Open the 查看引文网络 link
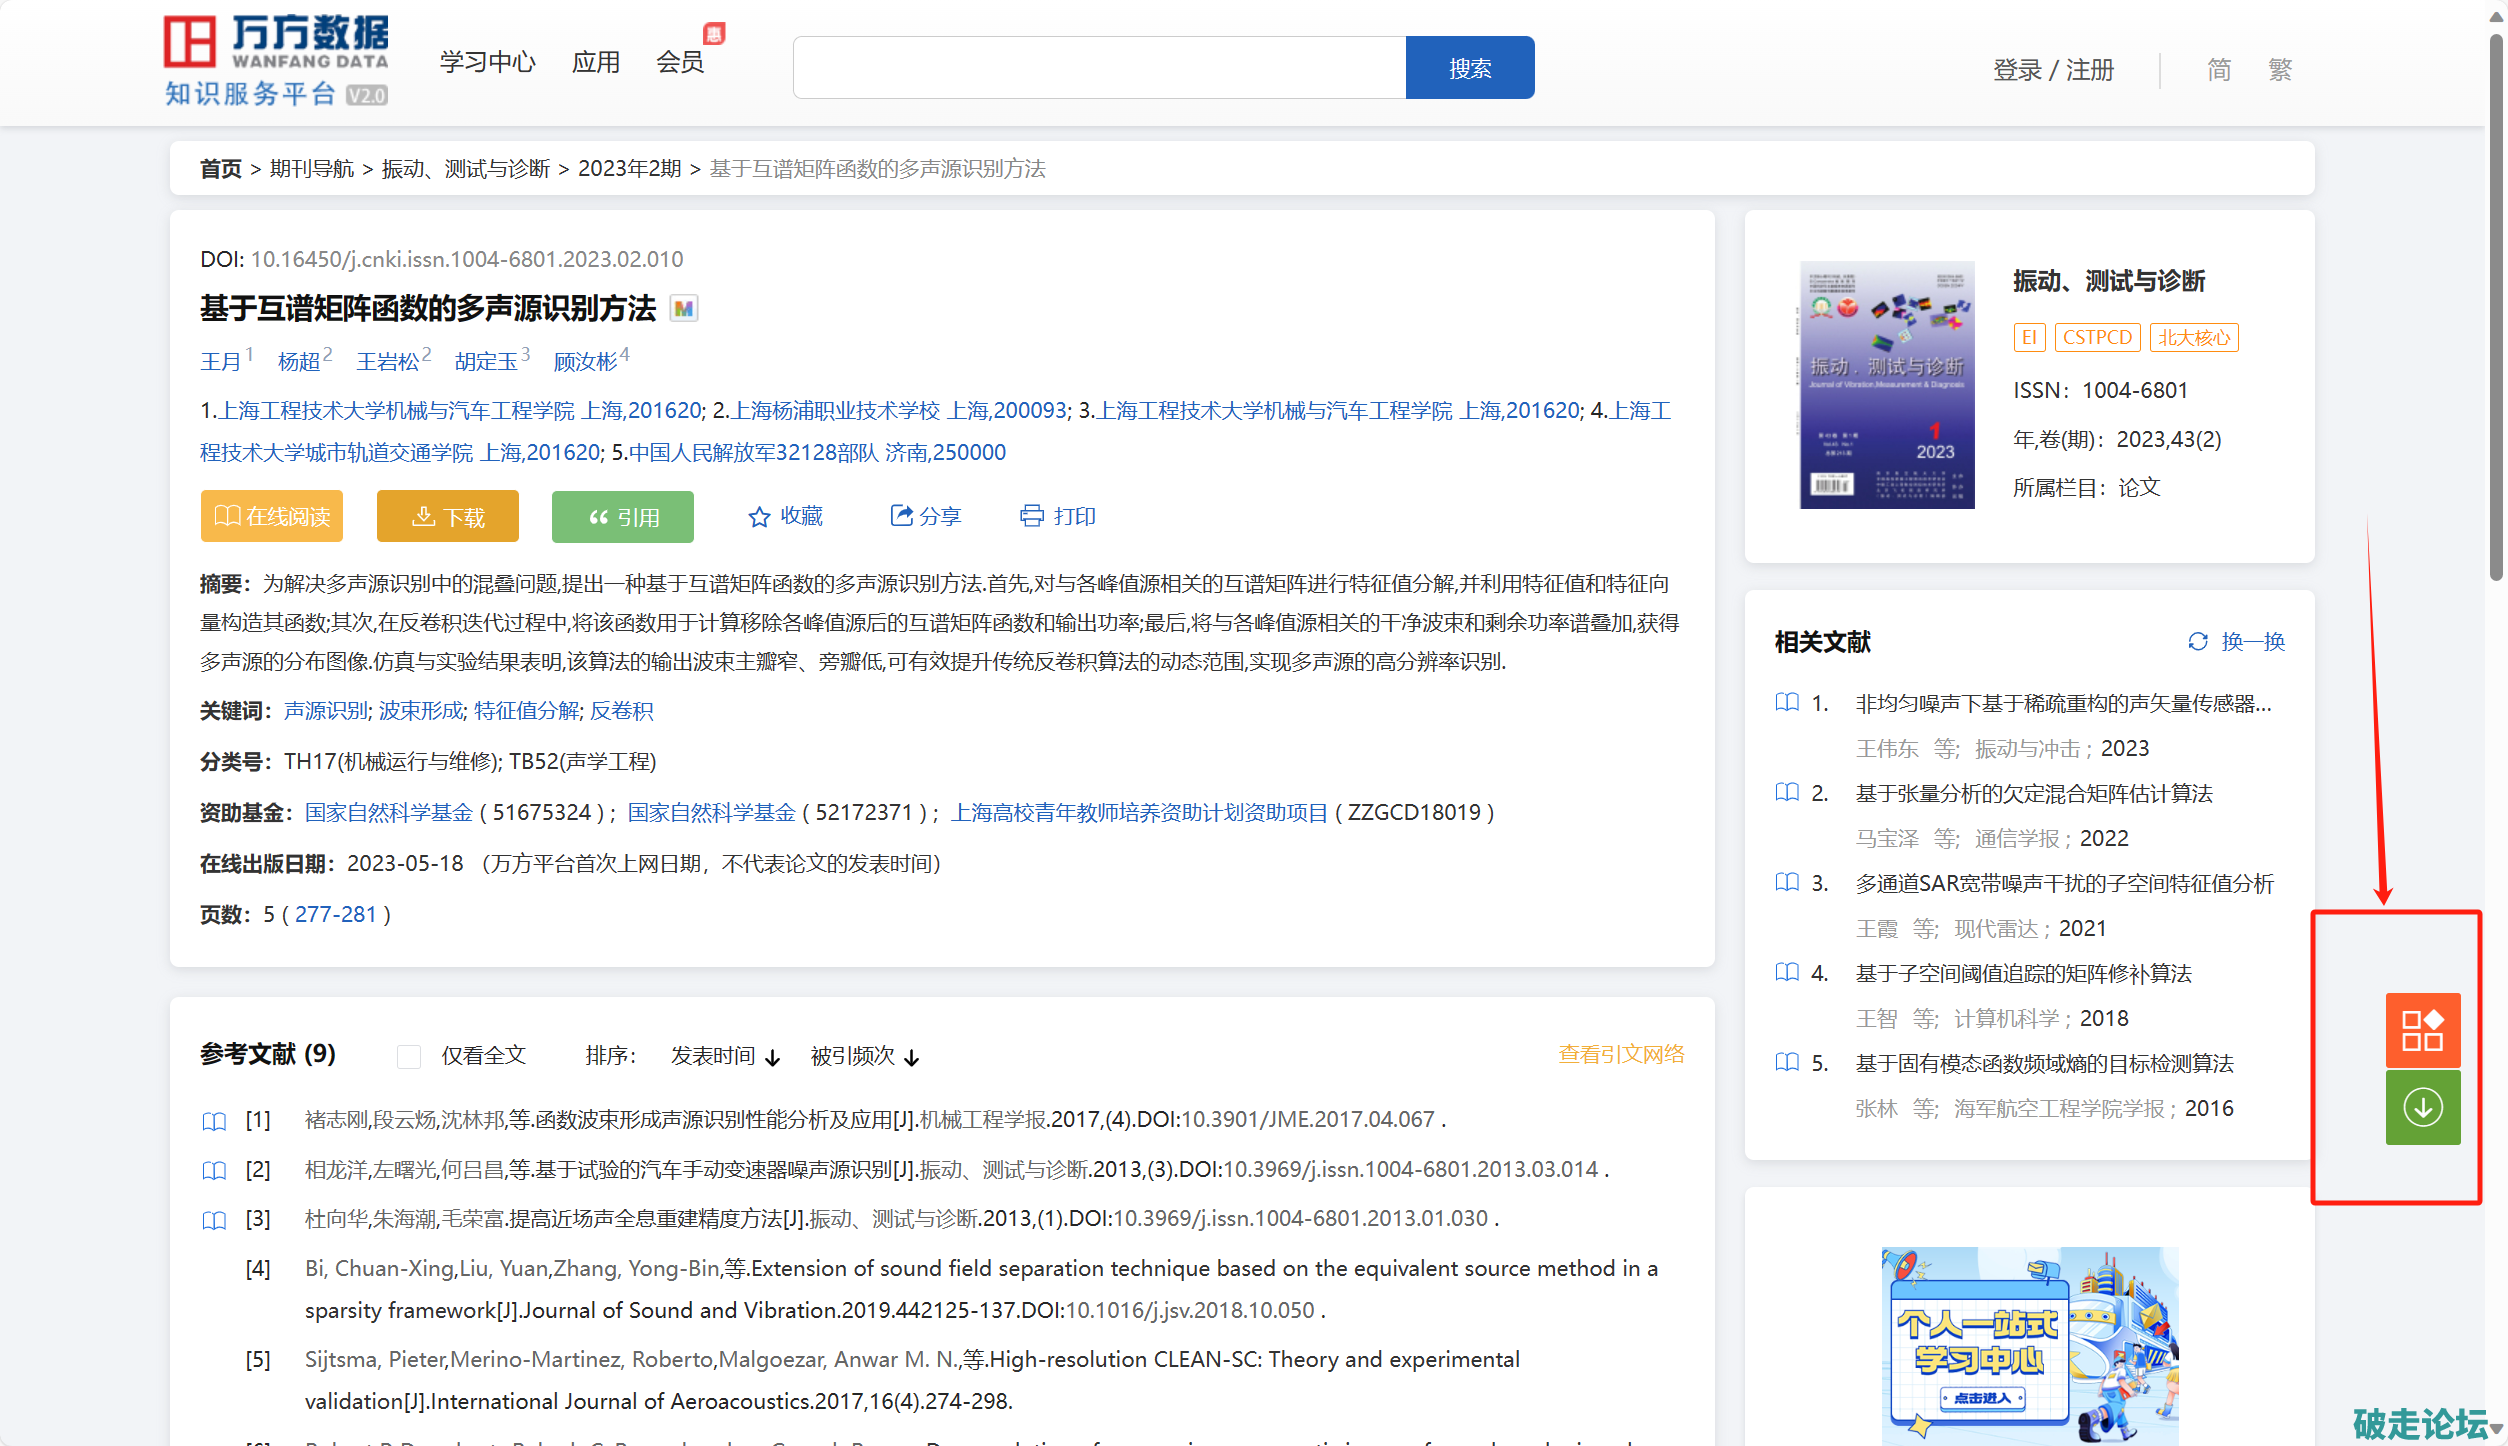 (1620, 1054)
